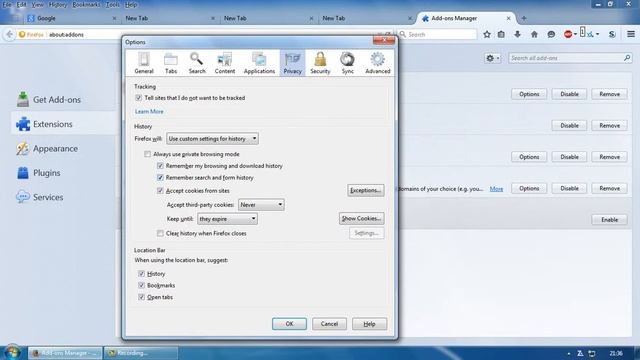Toggle Open tabs location bar suggestion

141,297
